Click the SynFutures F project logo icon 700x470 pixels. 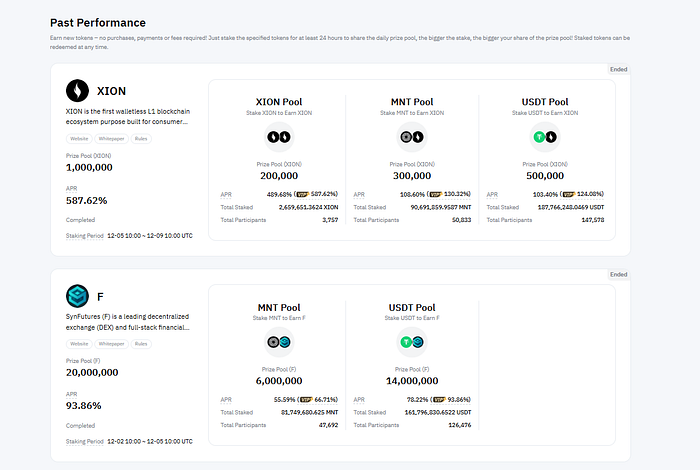pyautogui.click(x=77, y=296)
